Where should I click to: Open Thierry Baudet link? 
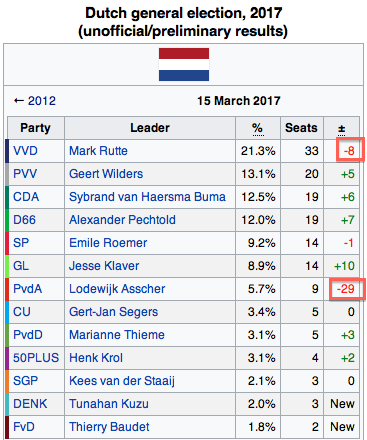pos(109,427)
